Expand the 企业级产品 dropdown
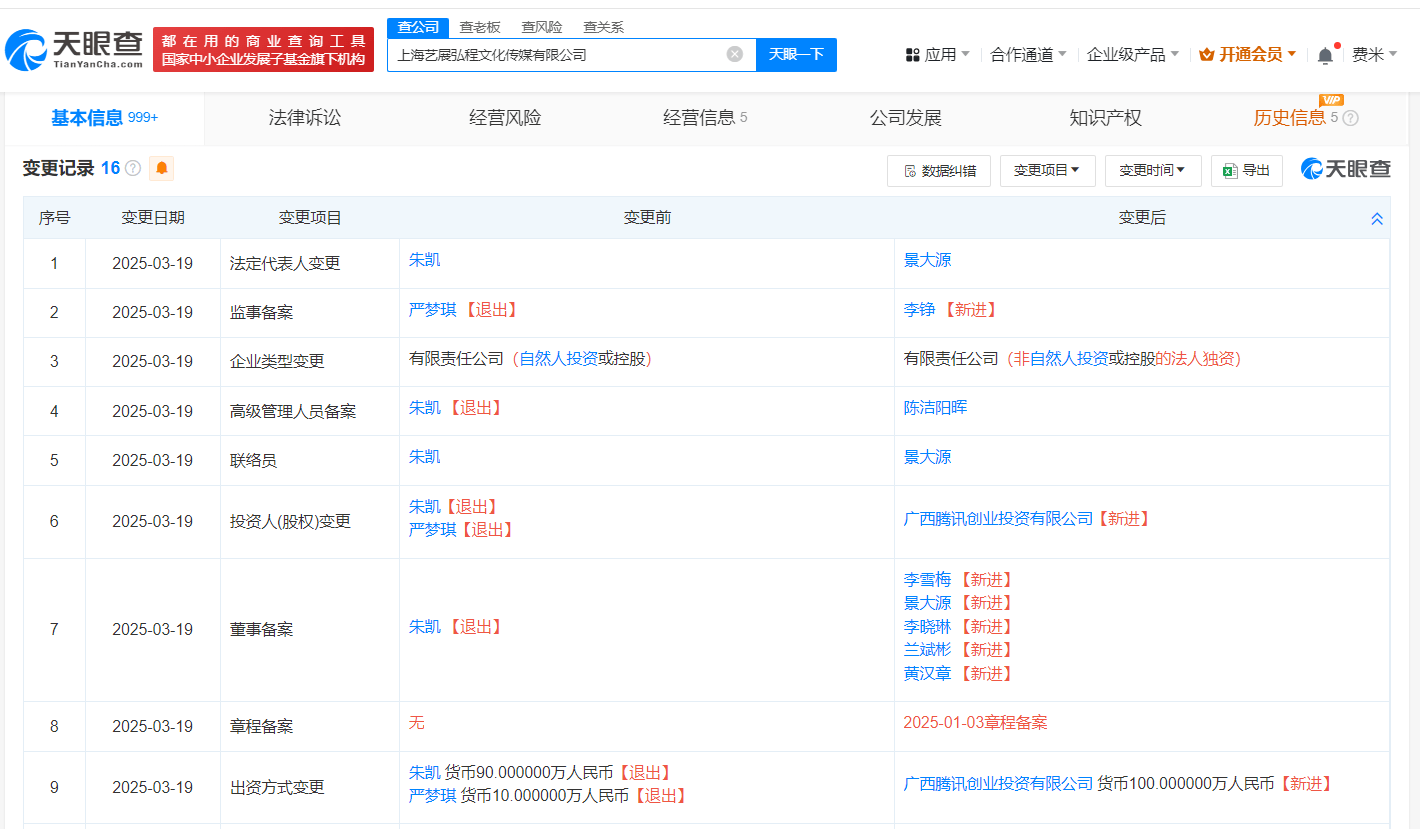 point(1133,54)
